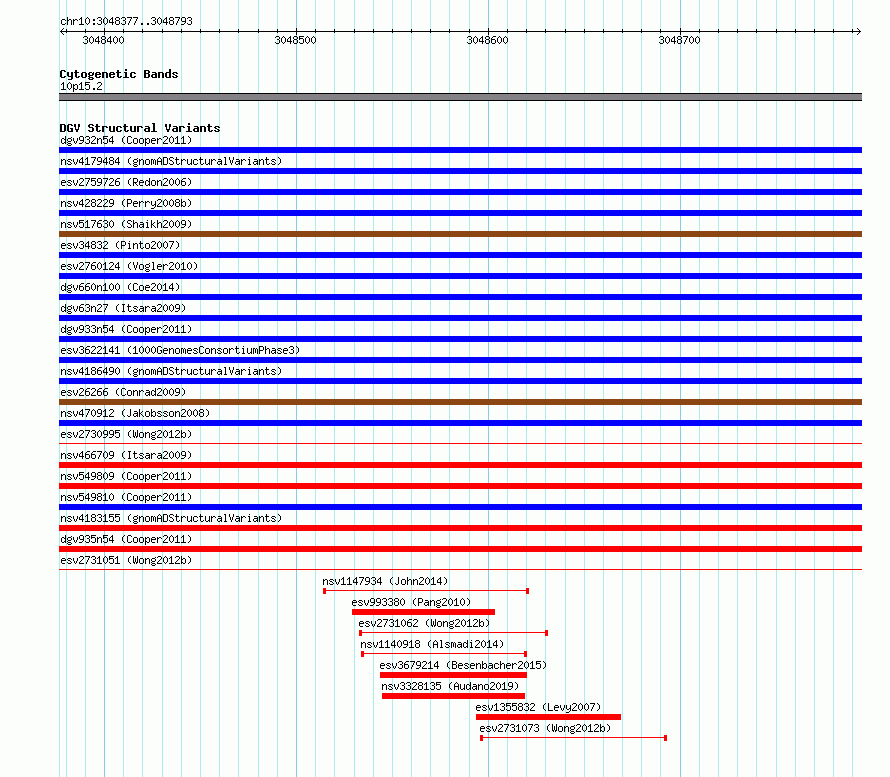Select the esv2759726 (Redon2006) variant

[x=126, y=182]
